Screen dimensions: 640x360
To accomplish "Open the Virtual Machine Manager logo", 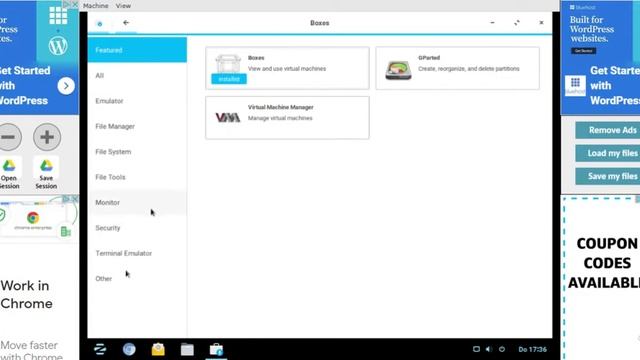I will pos(228,118).
